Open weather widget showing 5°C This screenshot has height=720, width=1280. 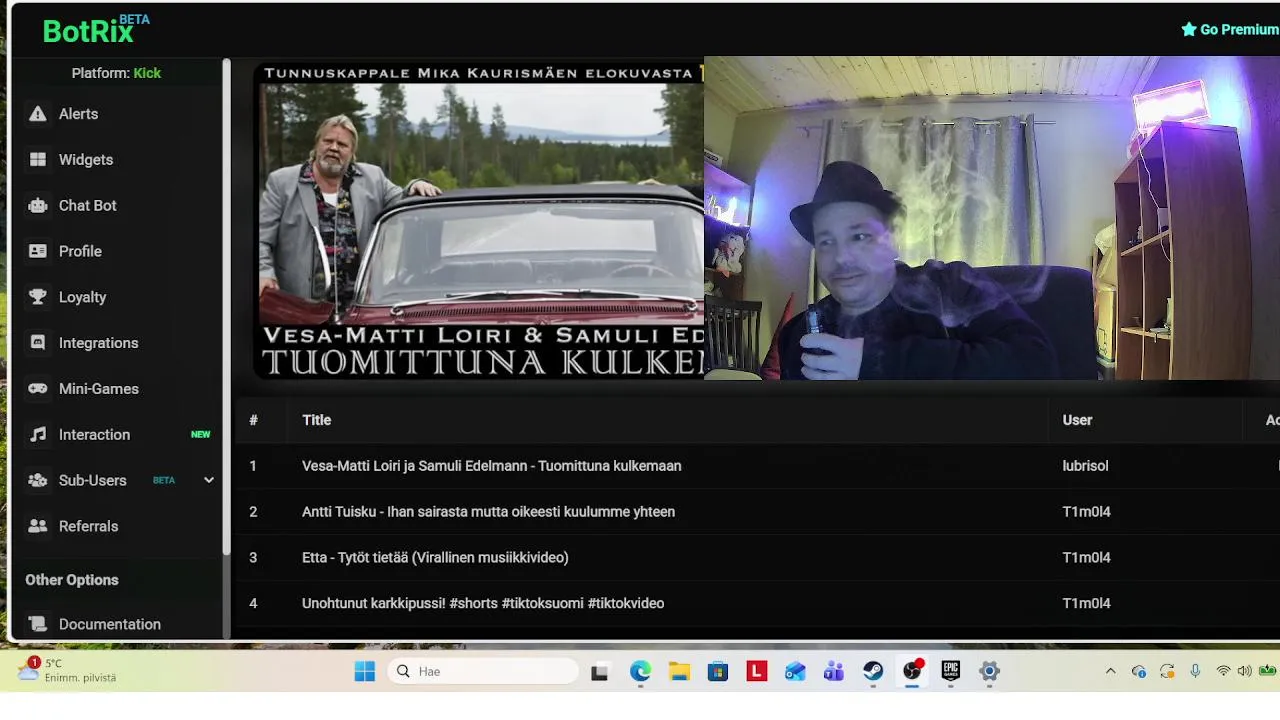(x=68, y=670)
